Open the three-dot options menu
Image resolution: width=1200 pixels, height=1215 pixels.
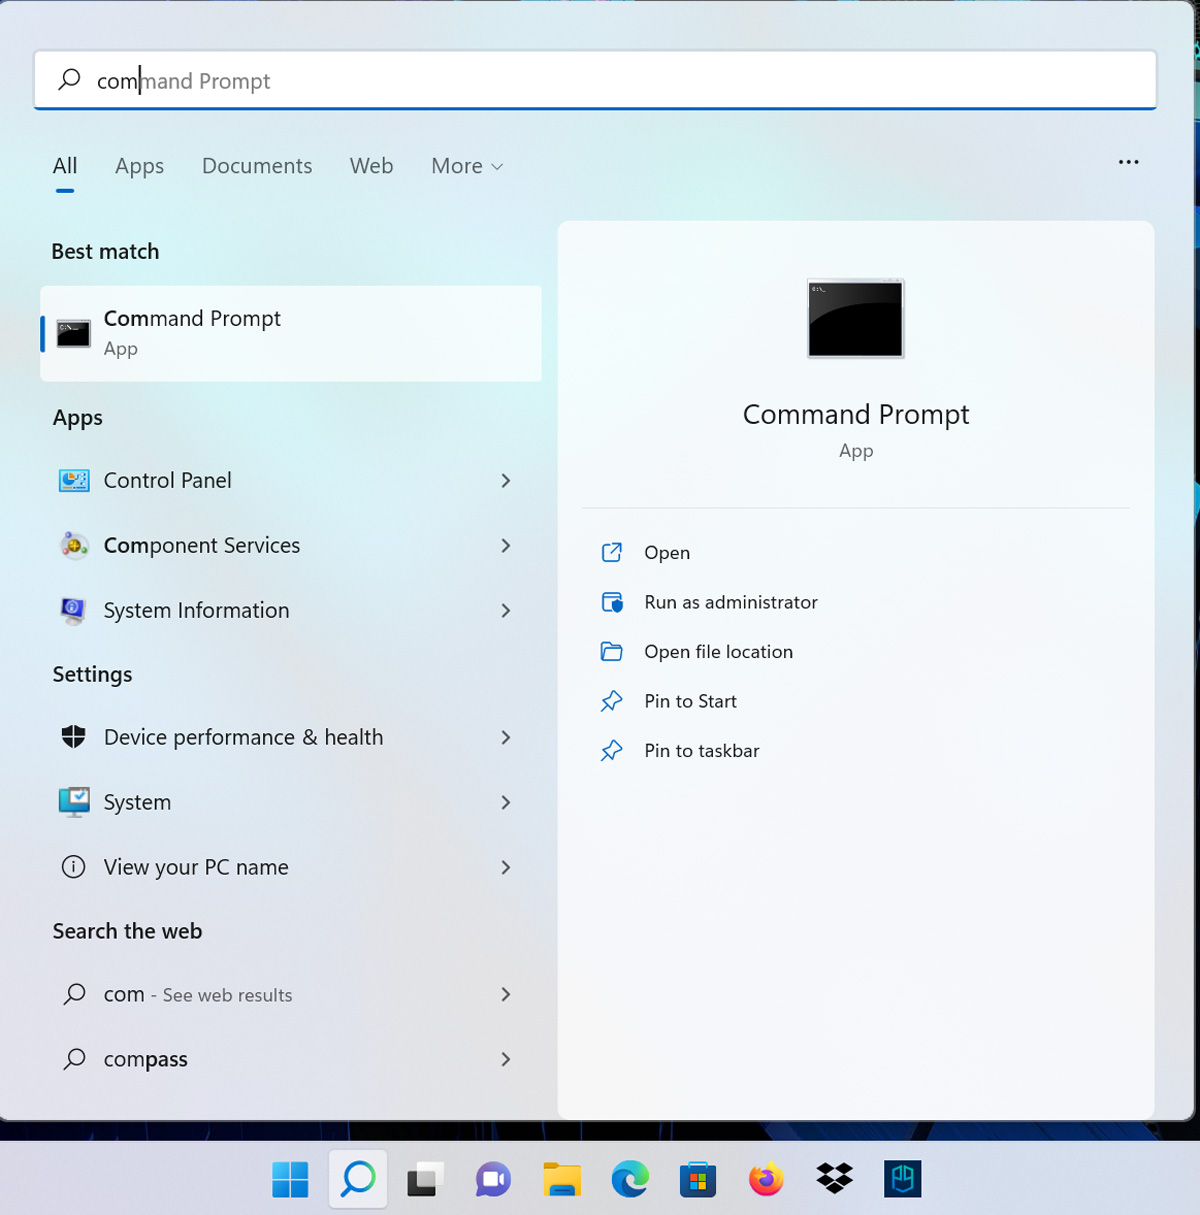(1129, 162)
